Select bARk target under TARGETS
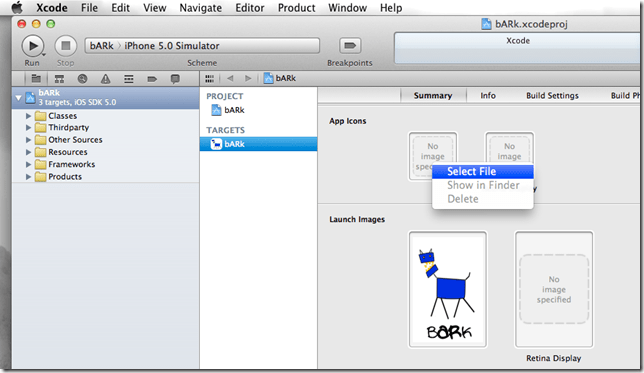 pyautogui.click(x=258, y=144)
